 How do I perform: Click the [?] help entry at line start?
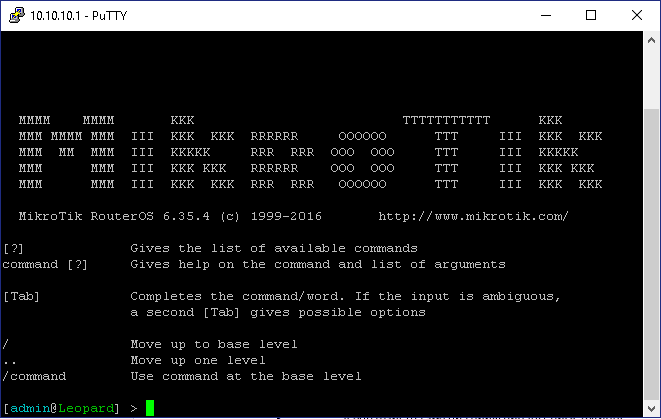(x=13, y=248)
